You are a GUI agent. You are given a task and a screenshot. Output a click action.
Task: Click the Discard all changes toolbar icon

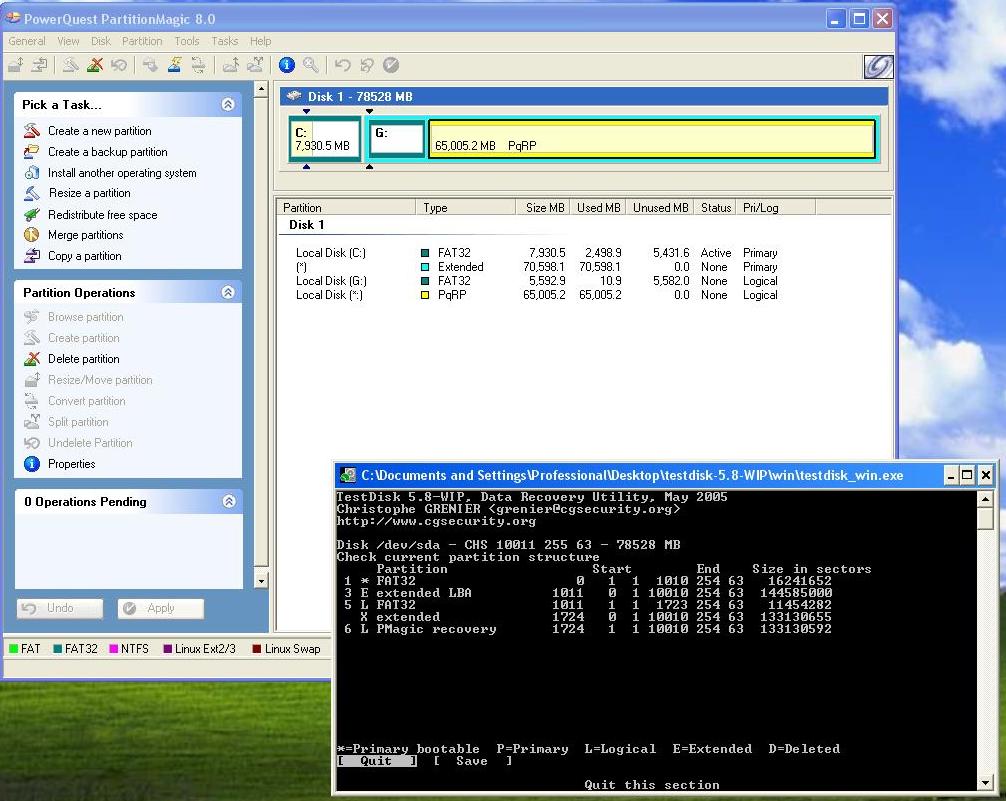pos(367,65)
